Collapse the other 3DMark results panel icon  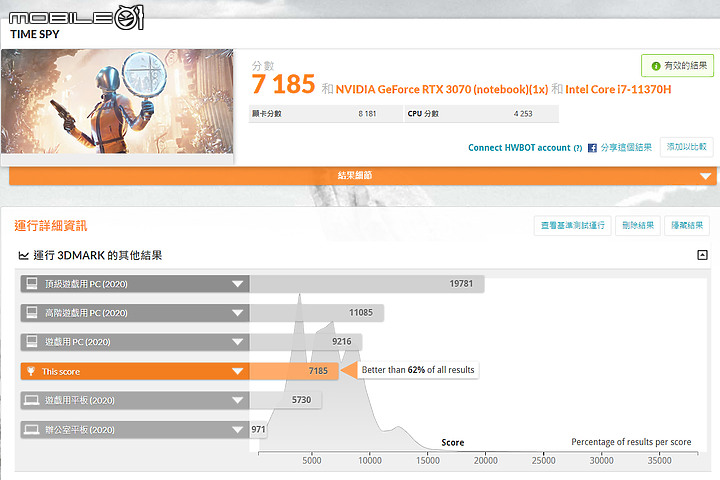(x=702, y=255)
